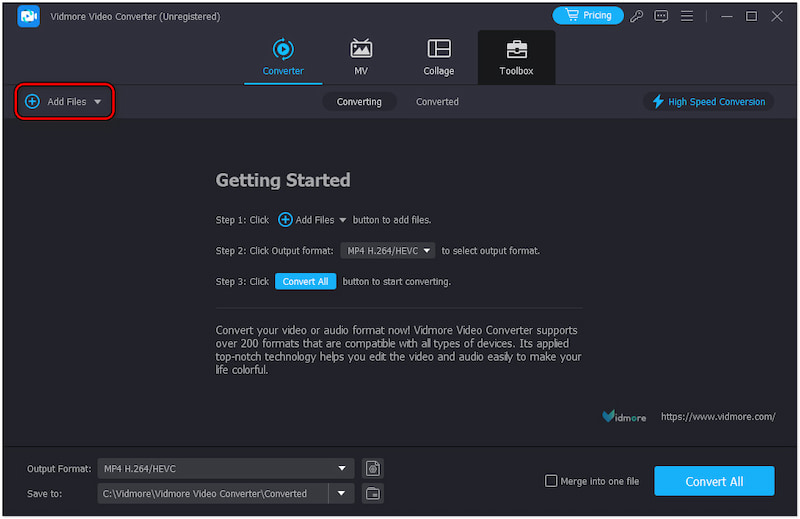
Task: Open MP4 H.264/HEVC dropdown in Step 2
Action: [388, 251]
